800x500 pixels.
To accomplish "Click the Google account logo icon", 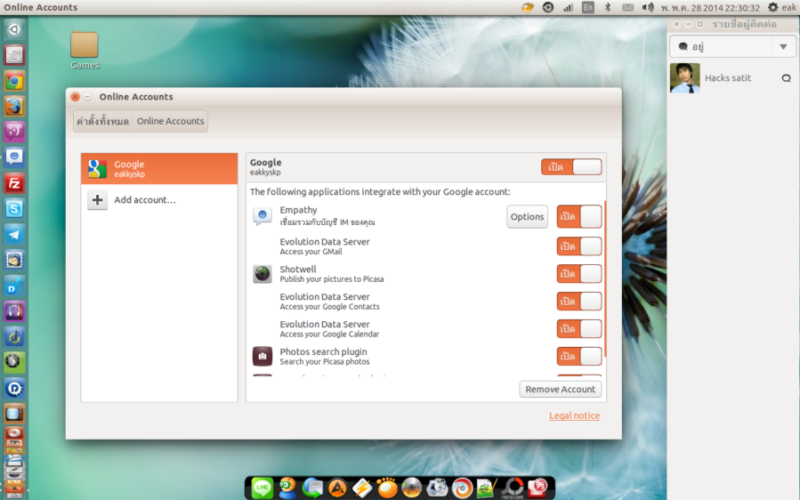I will click(97, 168).
